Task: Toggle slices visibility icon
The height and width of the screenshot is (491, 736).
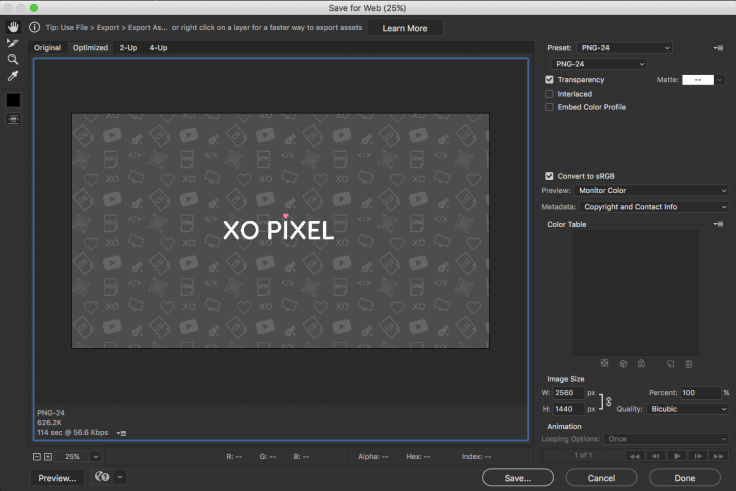Action: click(13, 119)
